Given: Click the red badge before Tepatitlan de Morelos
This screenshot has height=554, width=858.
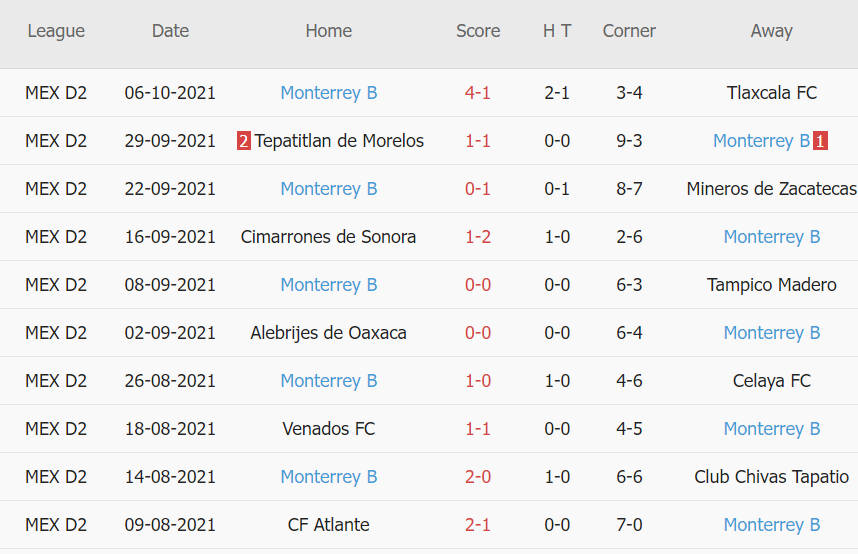Looking at the screenshot, I should point(243,141).
